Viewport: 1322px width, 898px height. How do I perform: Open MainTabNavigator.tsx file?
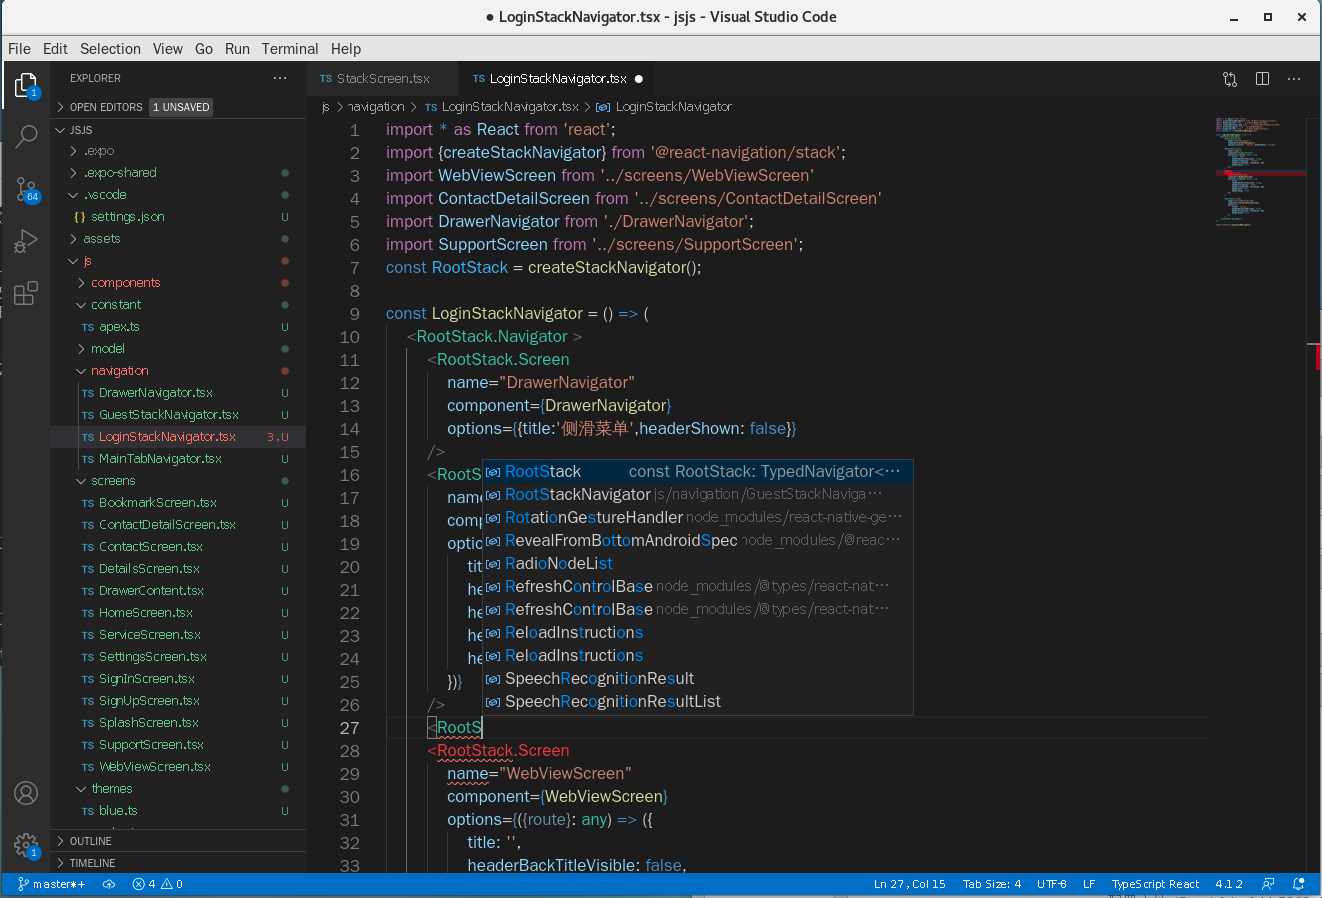(x=178, y=459)
